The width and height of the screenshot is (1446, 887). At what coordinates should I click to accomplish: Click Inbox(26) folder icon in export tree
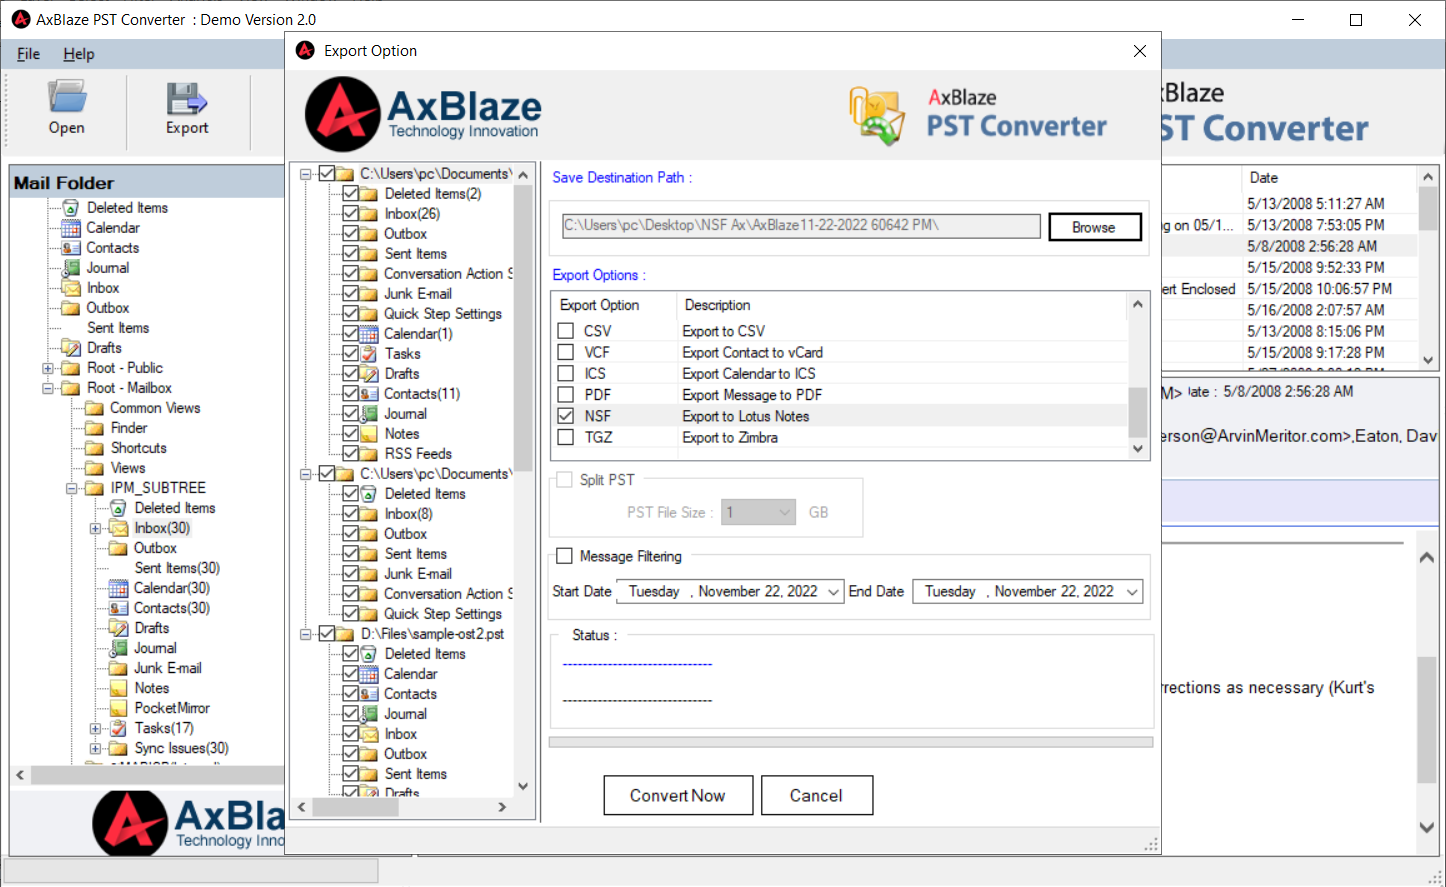coord(369,214)
